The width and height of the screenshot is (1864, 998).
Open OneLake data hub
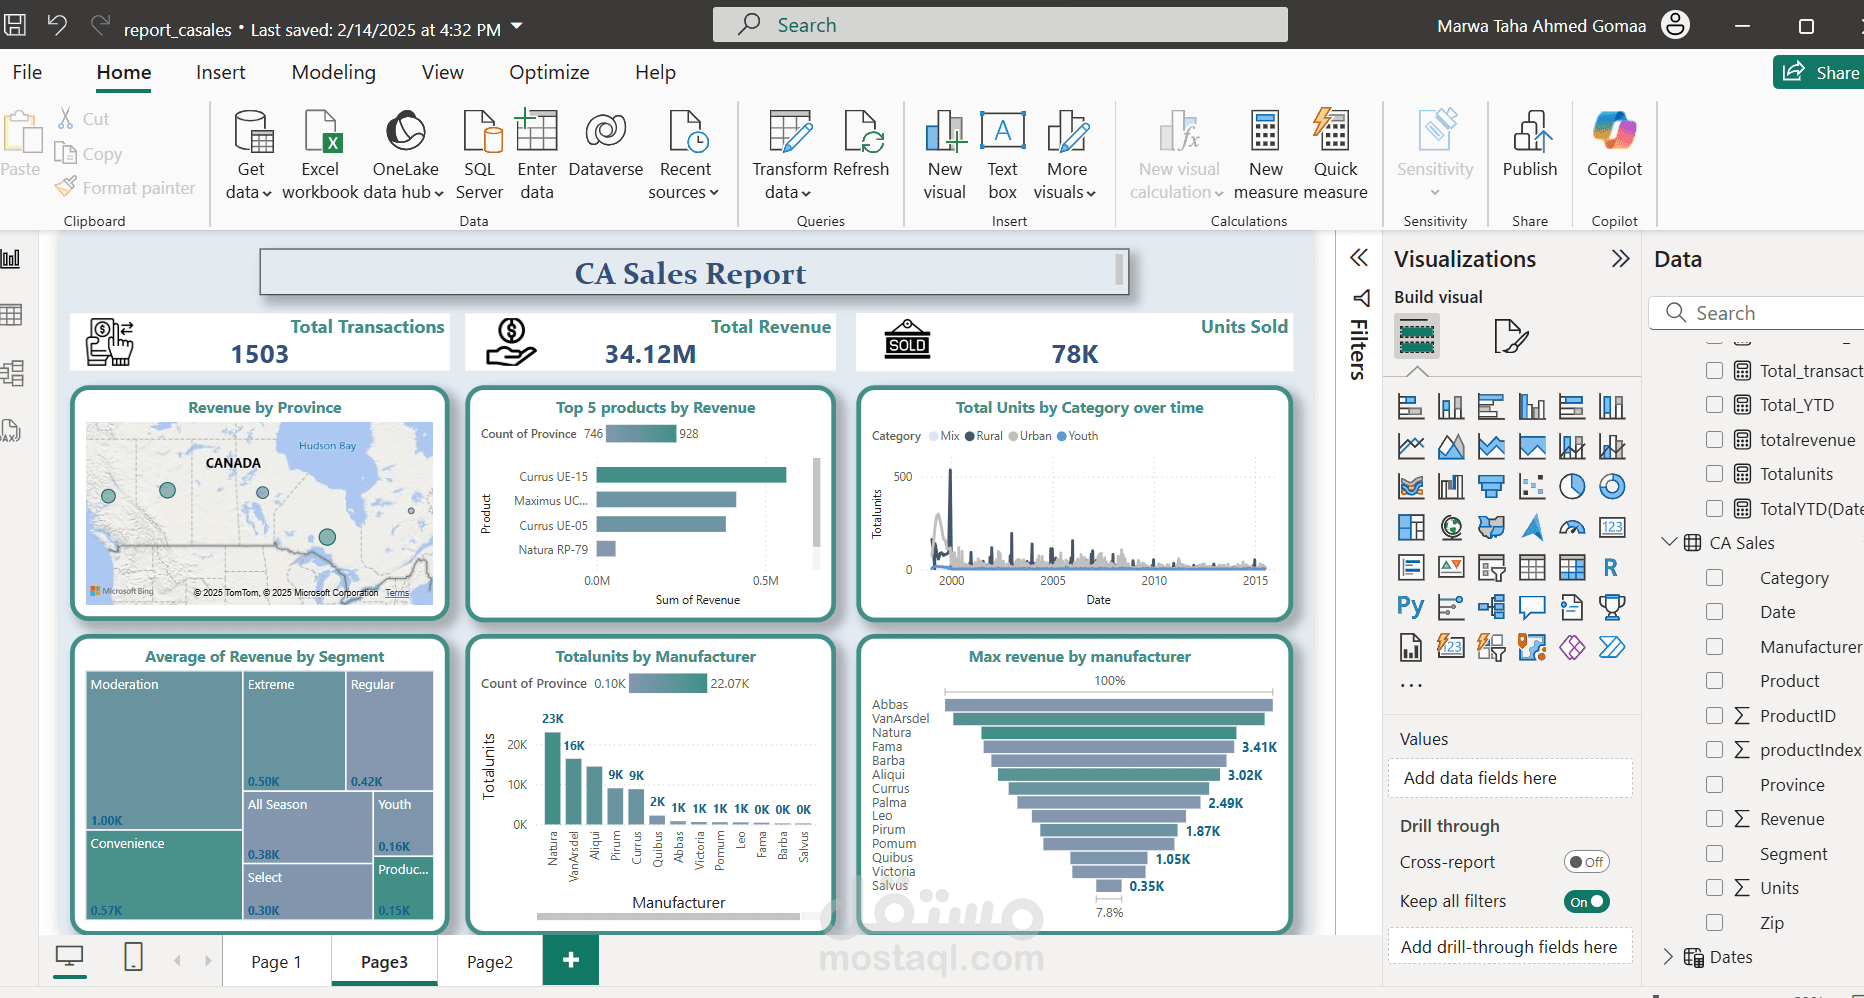tap(405, 155)
